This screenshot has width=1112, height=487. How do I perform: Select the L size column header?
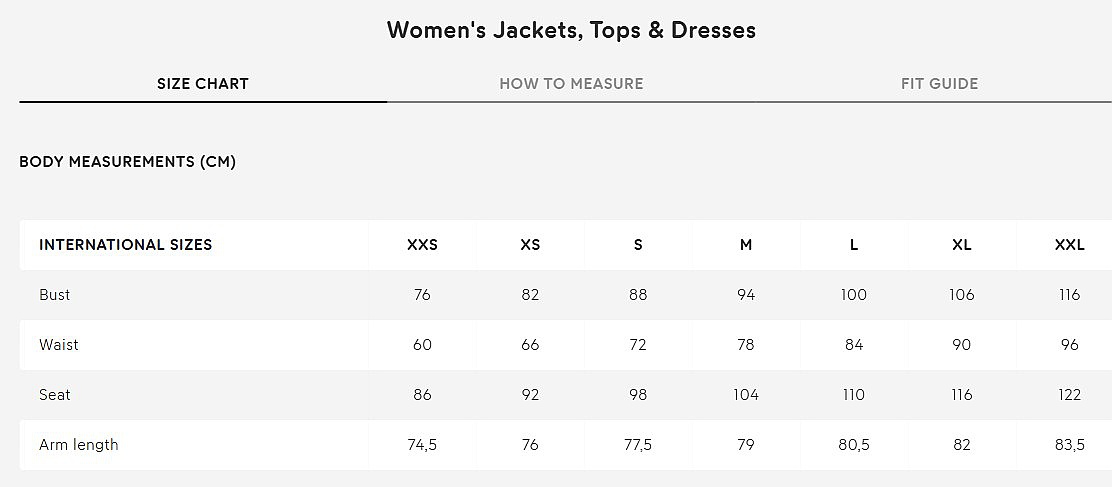pyautogui.click(x=854, y=245)
